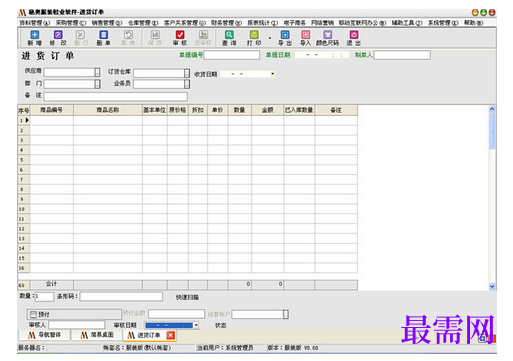Open the 辅助工具 menu

click(407, 23)
